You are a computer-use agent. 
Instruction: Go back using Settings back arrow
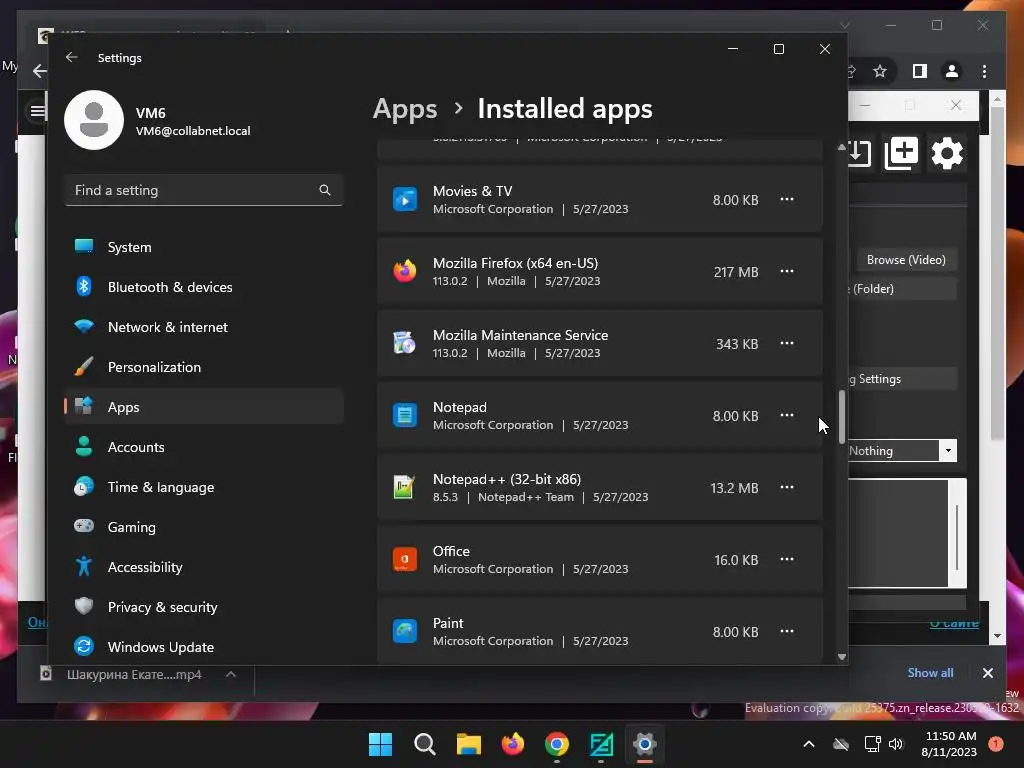[x=72, y=57]
